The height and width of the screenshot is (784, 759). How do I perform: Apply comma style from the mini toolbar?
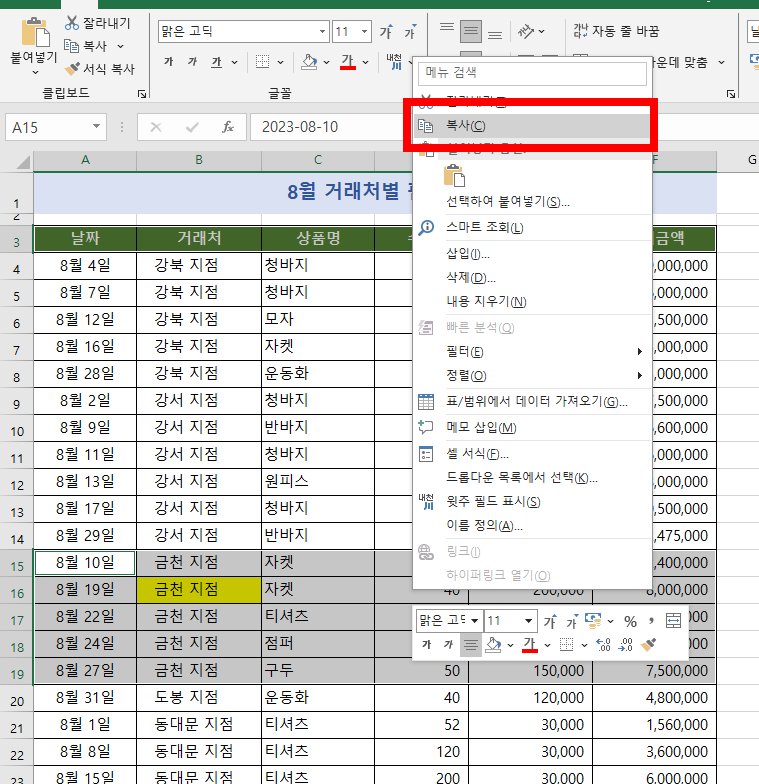651,621
